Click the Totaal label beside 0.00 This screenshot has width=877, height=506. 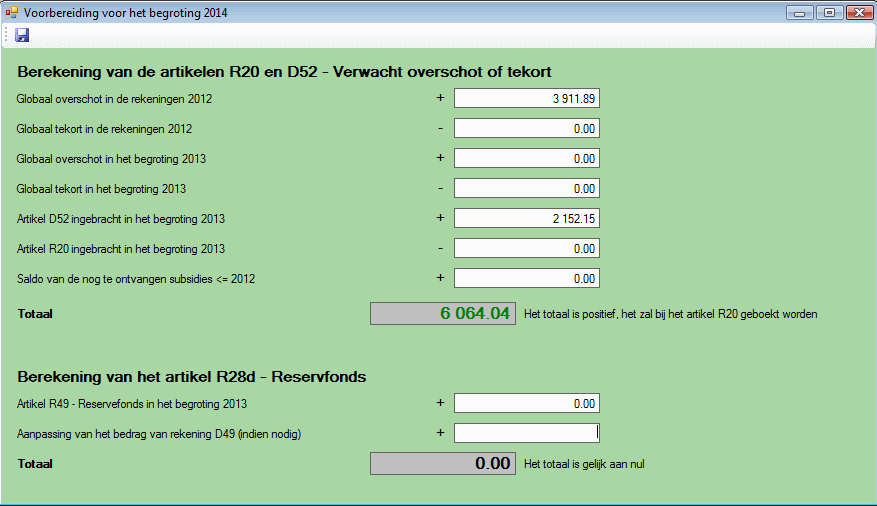point(35,464)
